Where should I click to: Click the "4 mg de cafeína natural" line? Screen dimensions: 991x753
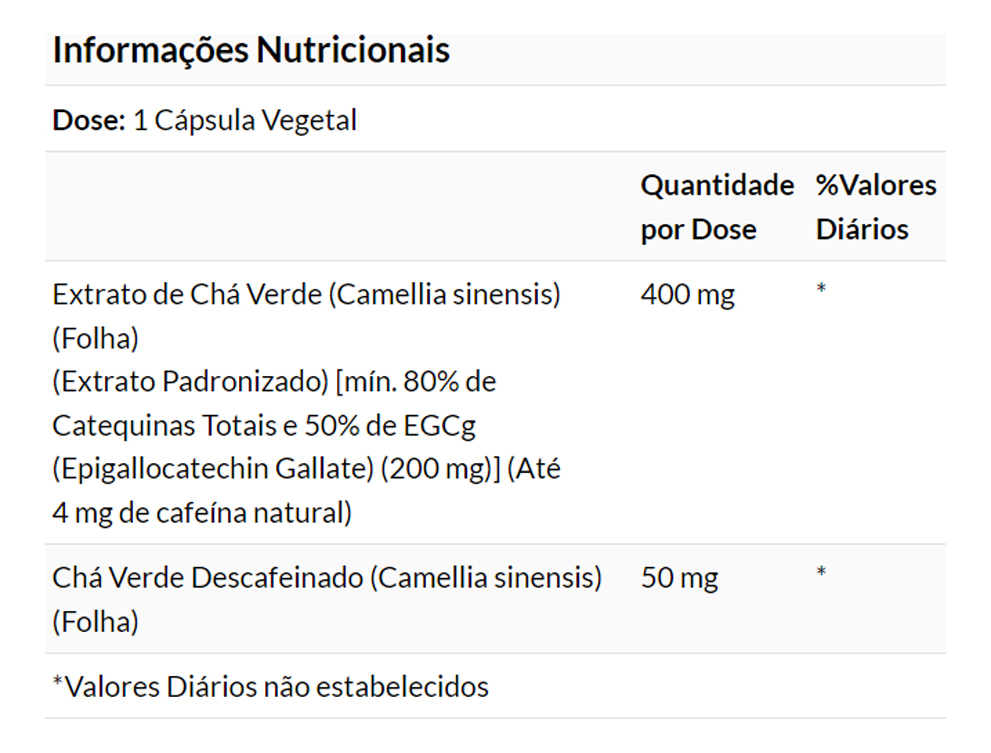201,514
